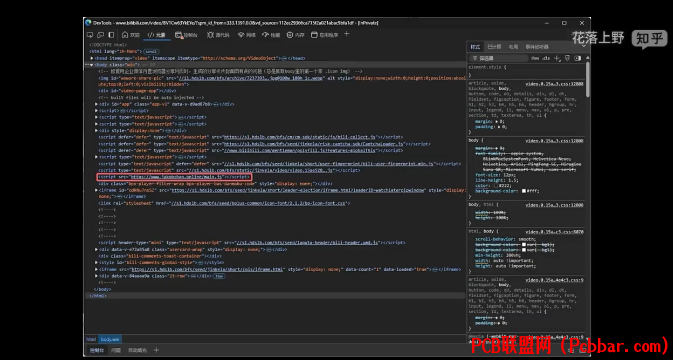The width and height of the screenshot is (673, 360).
Task: Click the new style rule plus icon
Action: click(557, 58)
